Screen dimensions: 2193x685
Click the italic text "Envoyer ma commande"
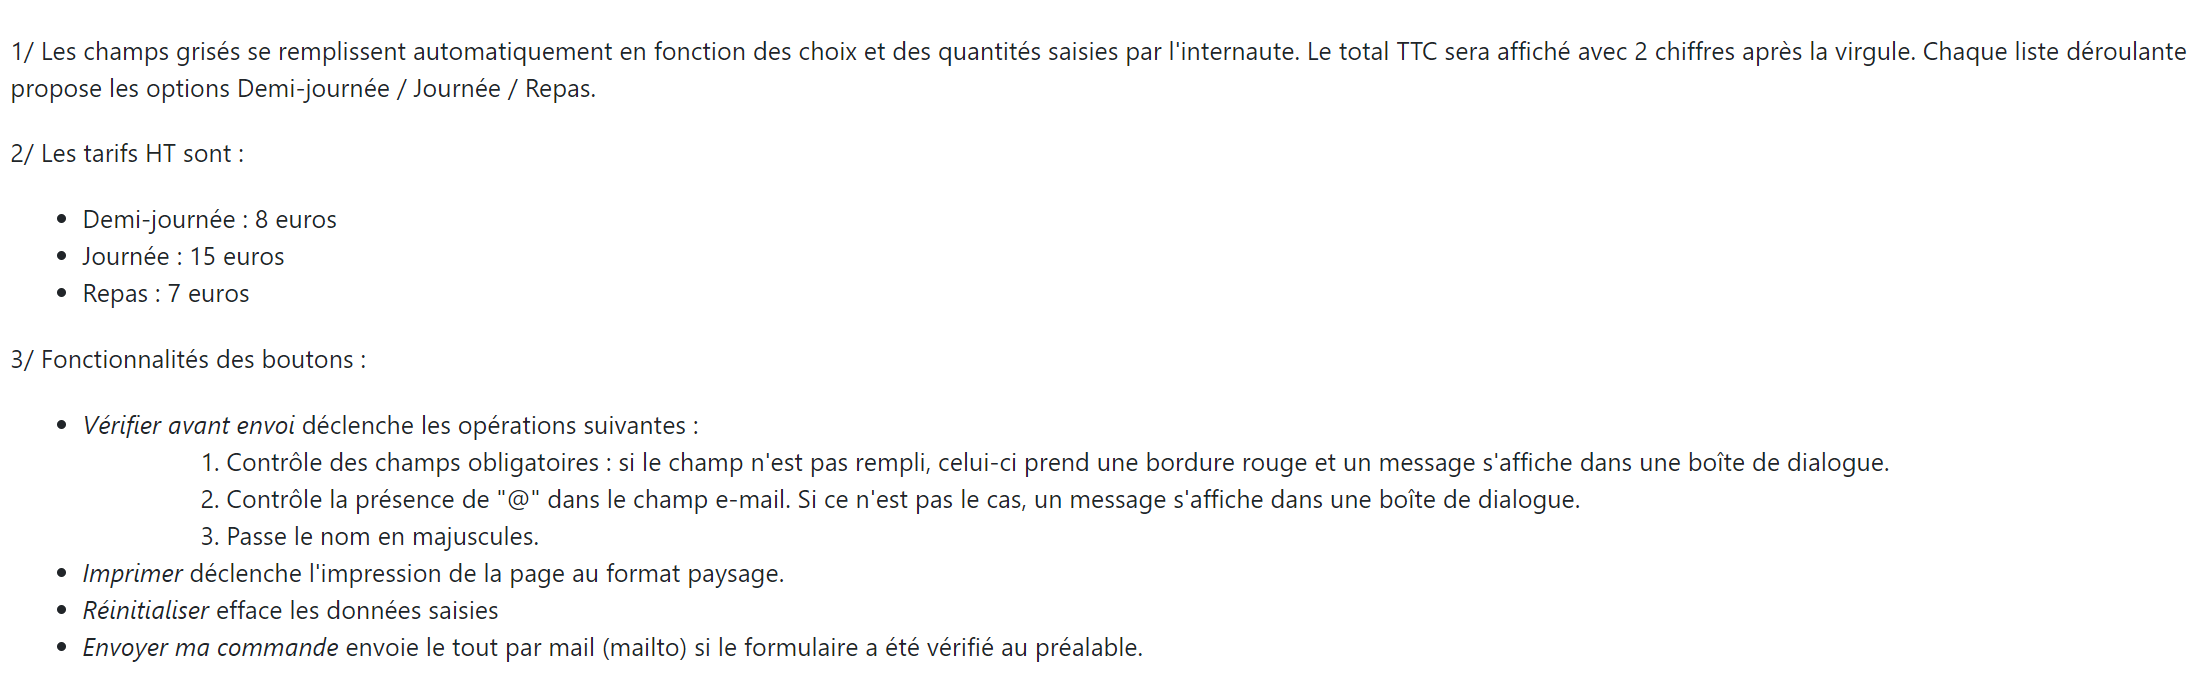(x=210, y=648)
